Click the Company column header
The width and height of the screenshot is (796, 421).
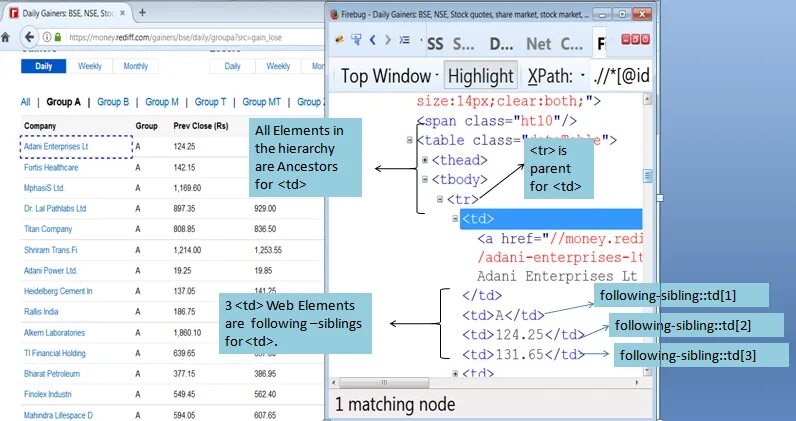40,126
